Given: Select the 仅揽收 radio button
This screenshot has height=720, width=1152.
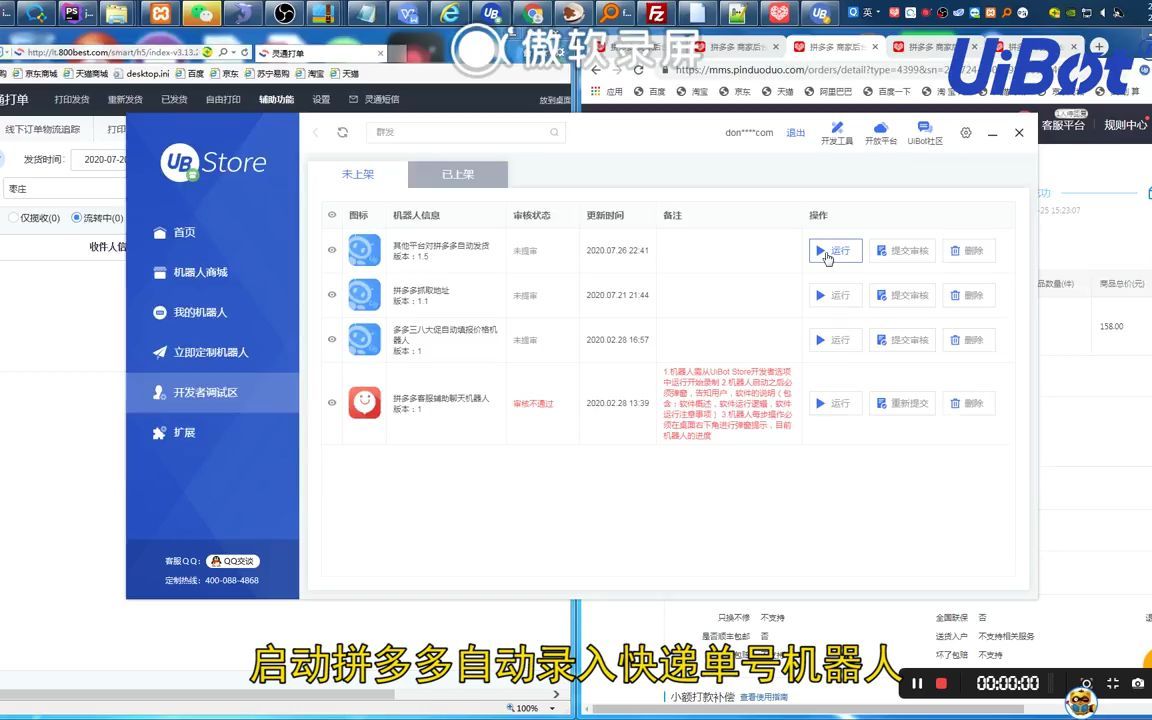Looking at the screenshot, I should coord(12,218).
